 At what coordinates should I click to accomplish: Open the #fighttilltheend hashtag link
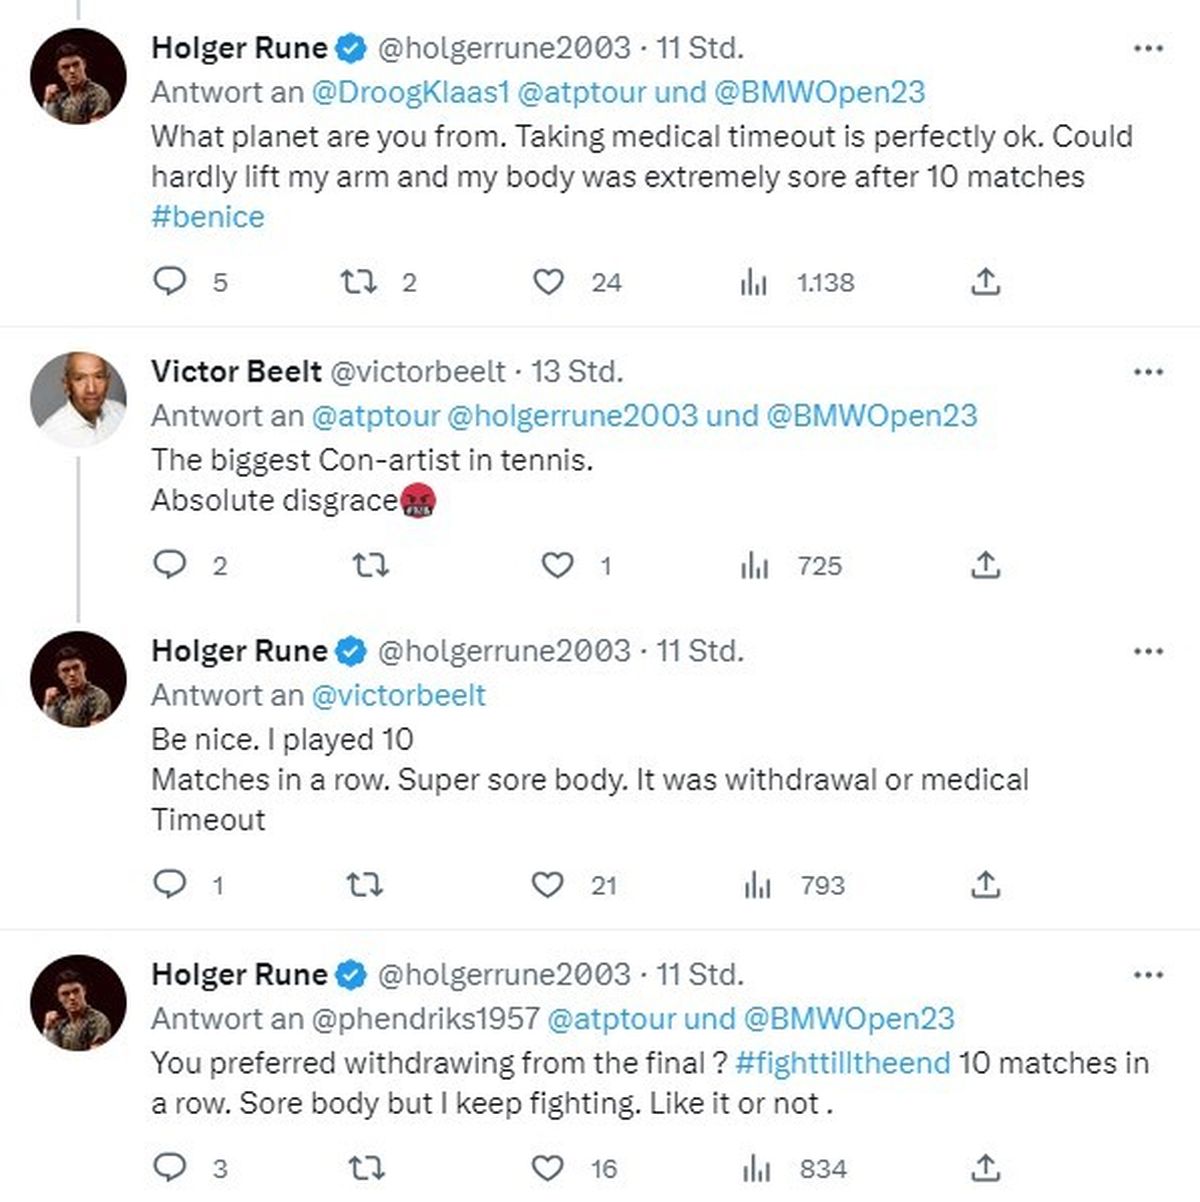[x=842, y=1062]
